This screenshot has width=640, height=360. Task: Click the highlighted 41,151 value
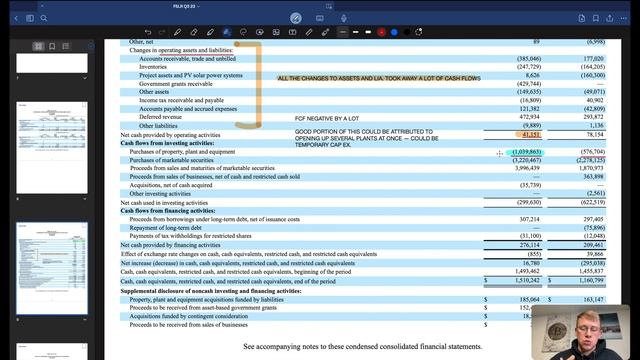pos(530,134)
